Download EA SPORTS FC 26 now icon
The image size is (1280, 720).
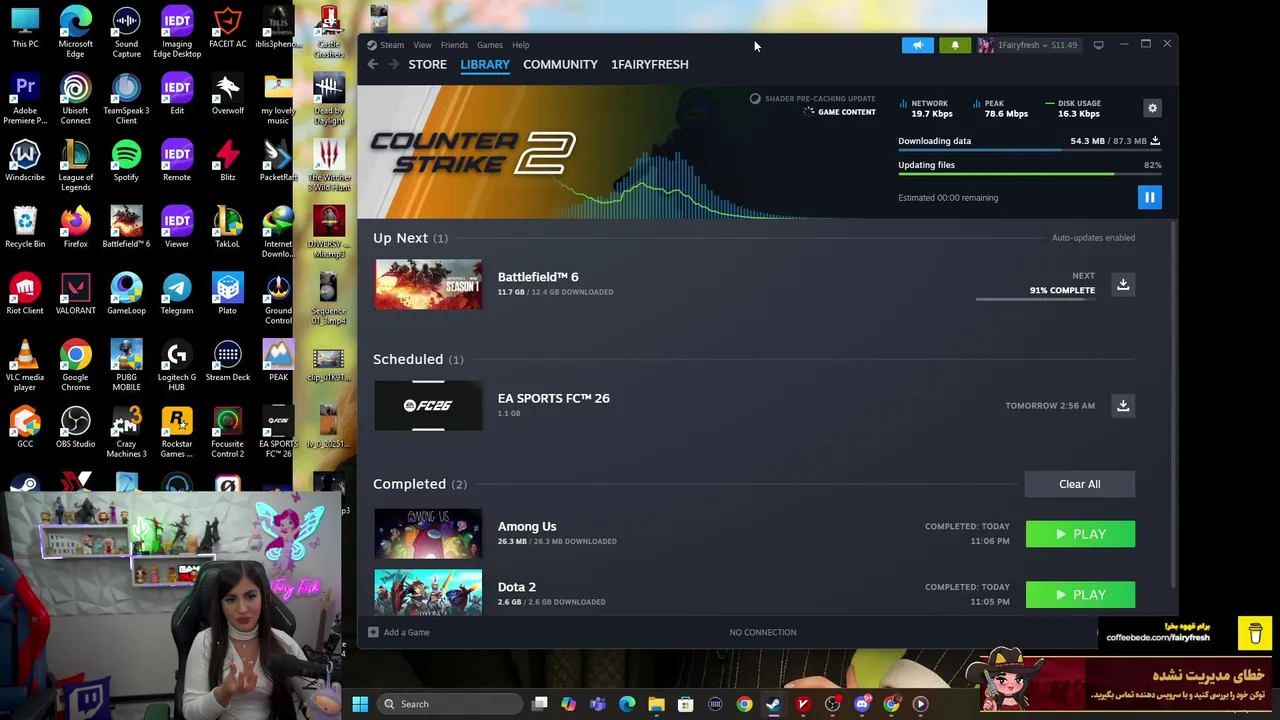1123,405
